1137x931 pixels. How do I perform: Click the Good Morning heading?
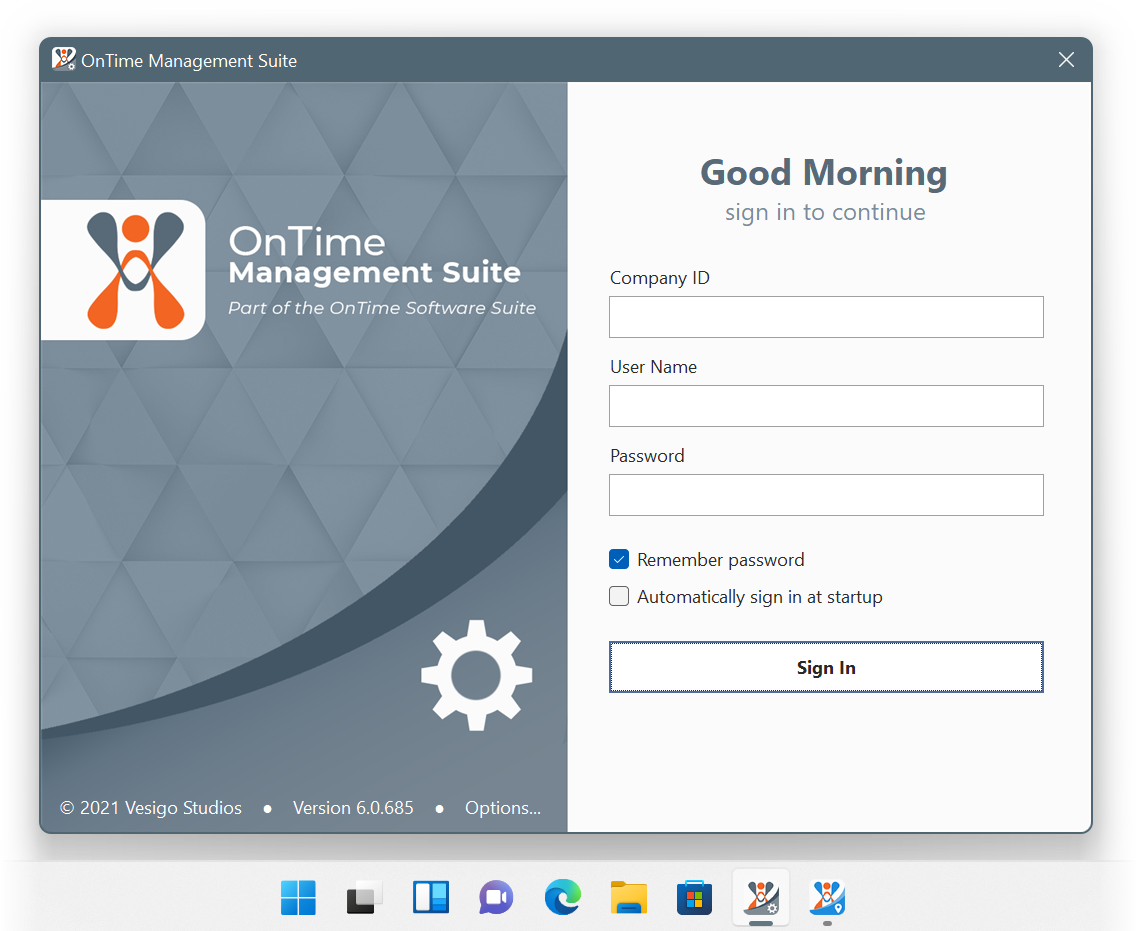click(x=824, y=173)
